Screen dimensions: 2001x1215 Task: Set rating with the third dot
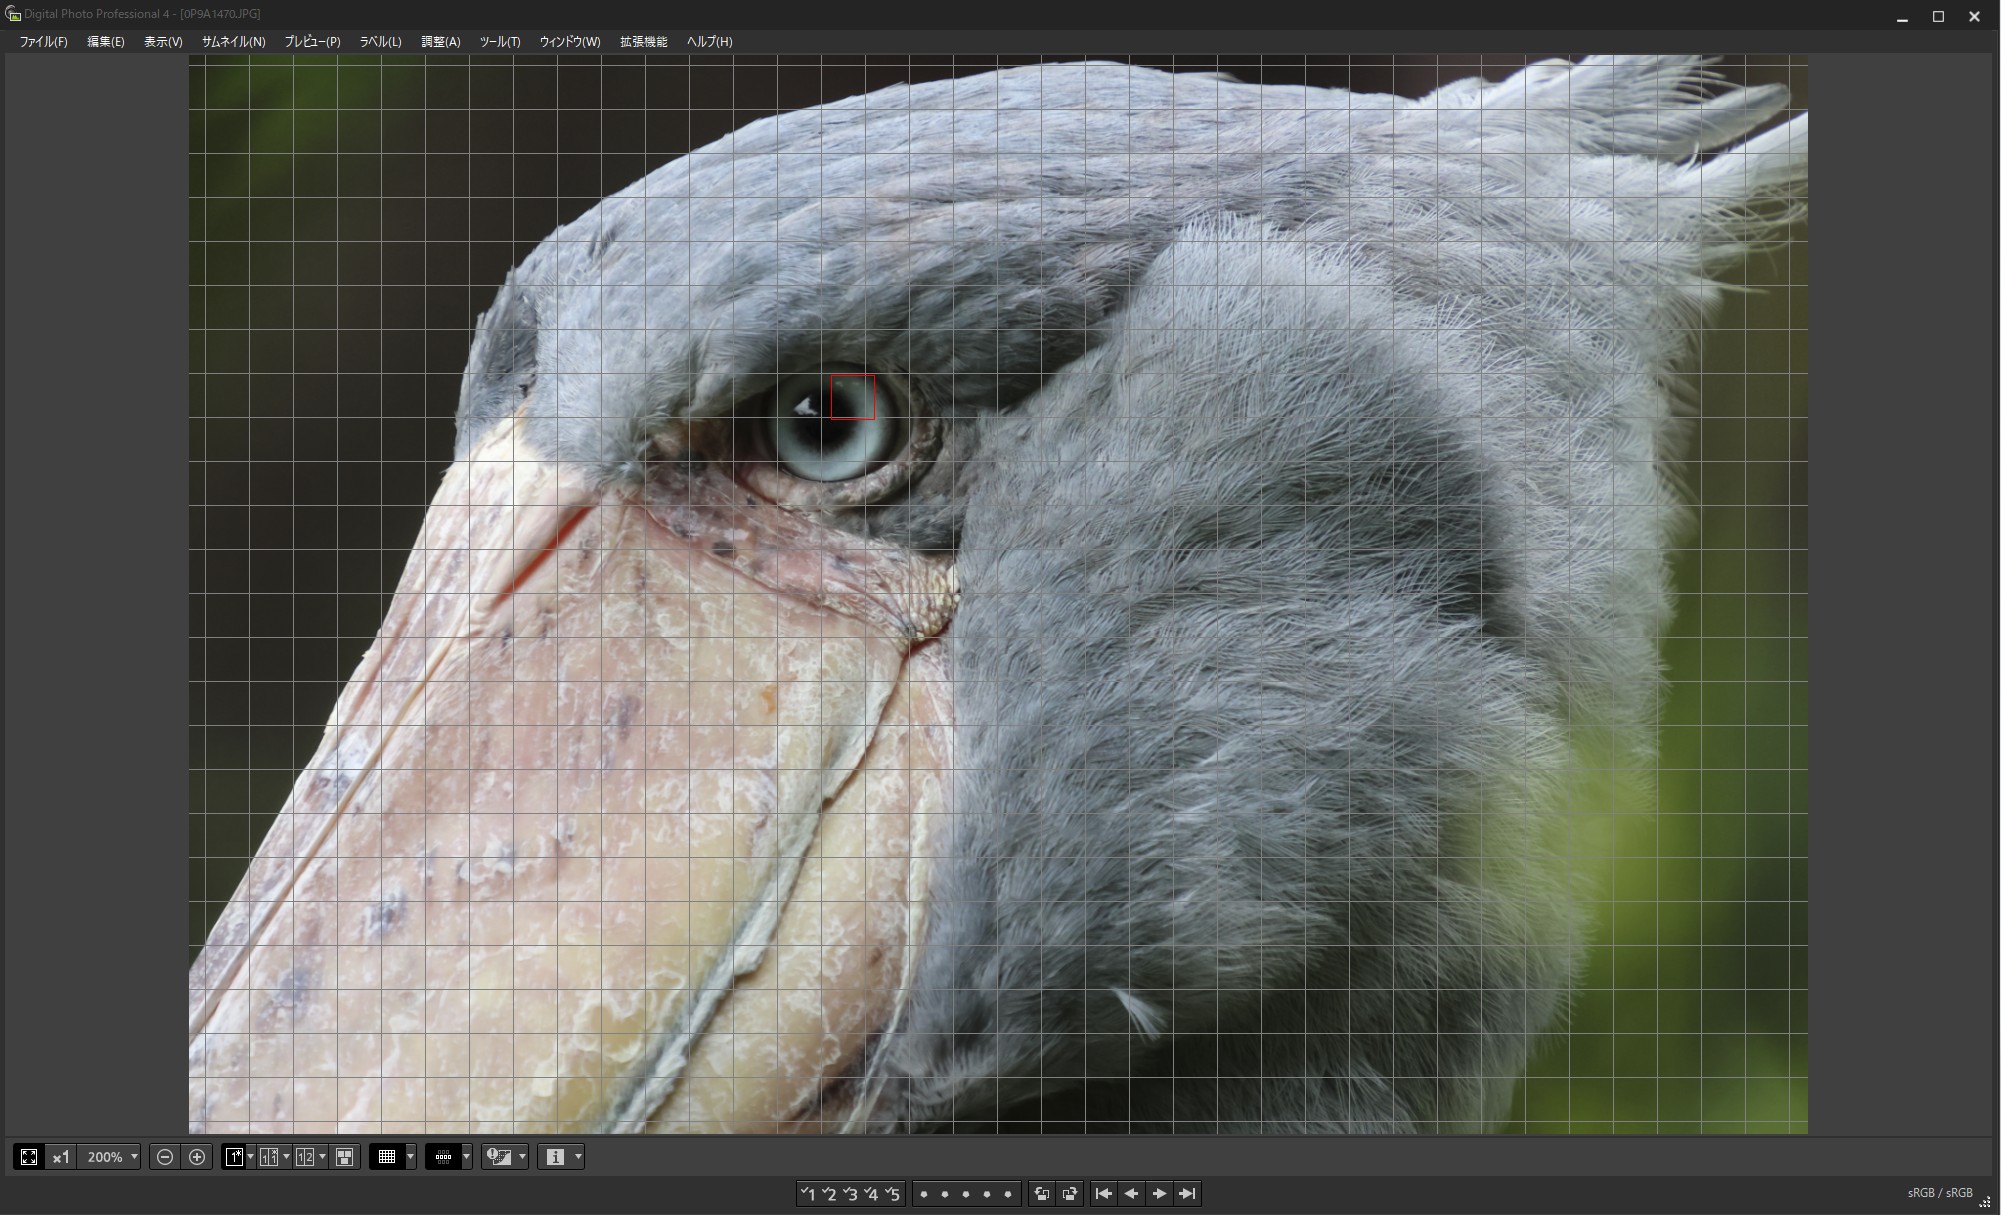966,1193
